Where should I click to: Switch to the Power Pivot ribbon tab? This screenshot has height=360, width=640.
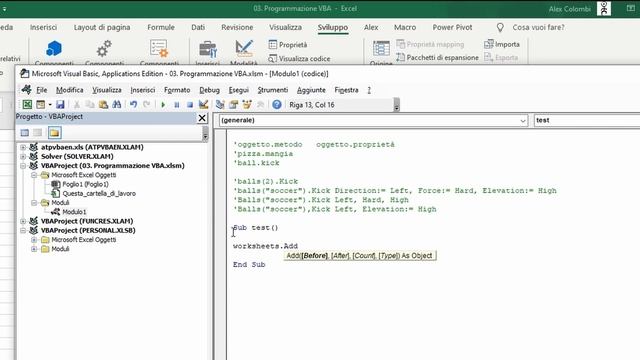pyautogui.click(x=452, y=27)
